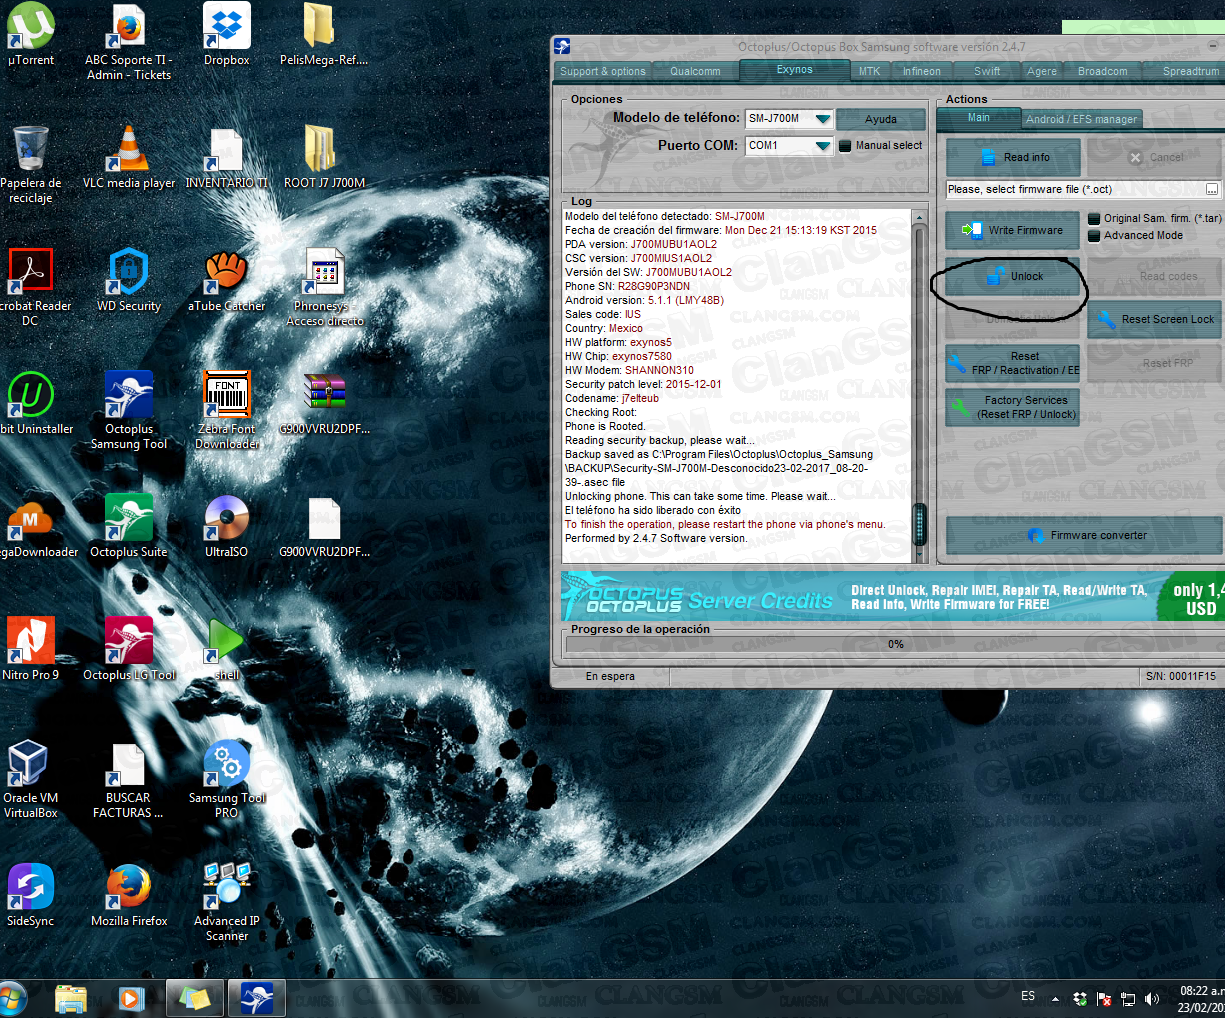Launch VLC media player shortcut

129,158
